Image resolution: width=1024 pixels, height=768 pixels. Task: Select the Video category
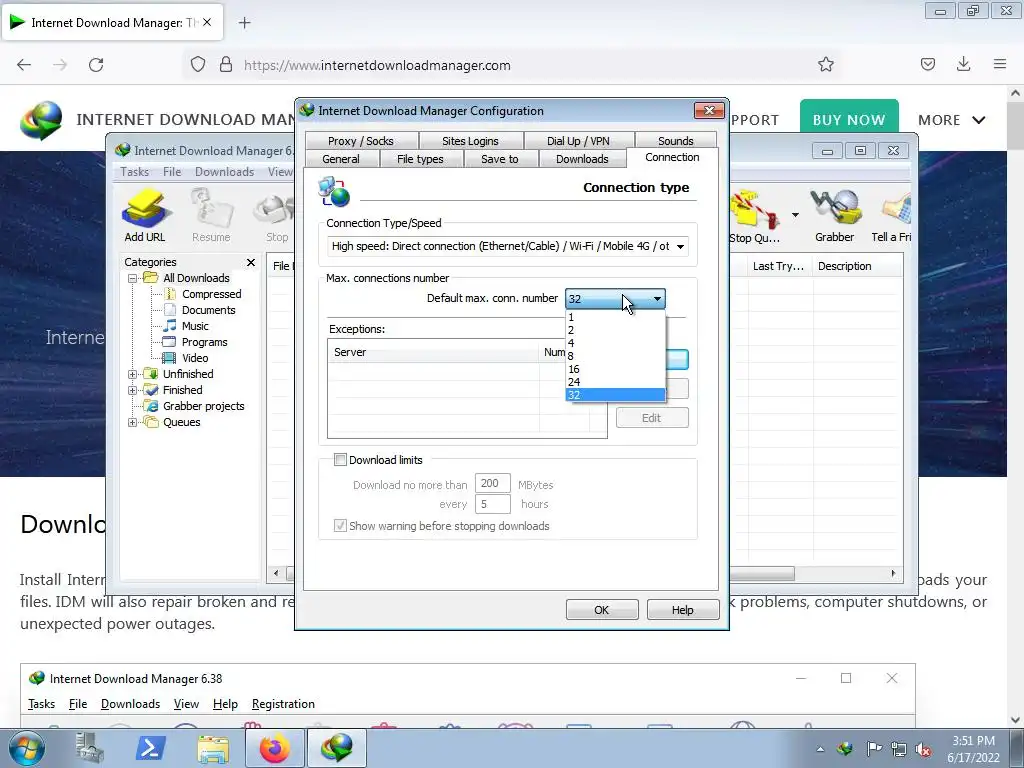(195, 358)
